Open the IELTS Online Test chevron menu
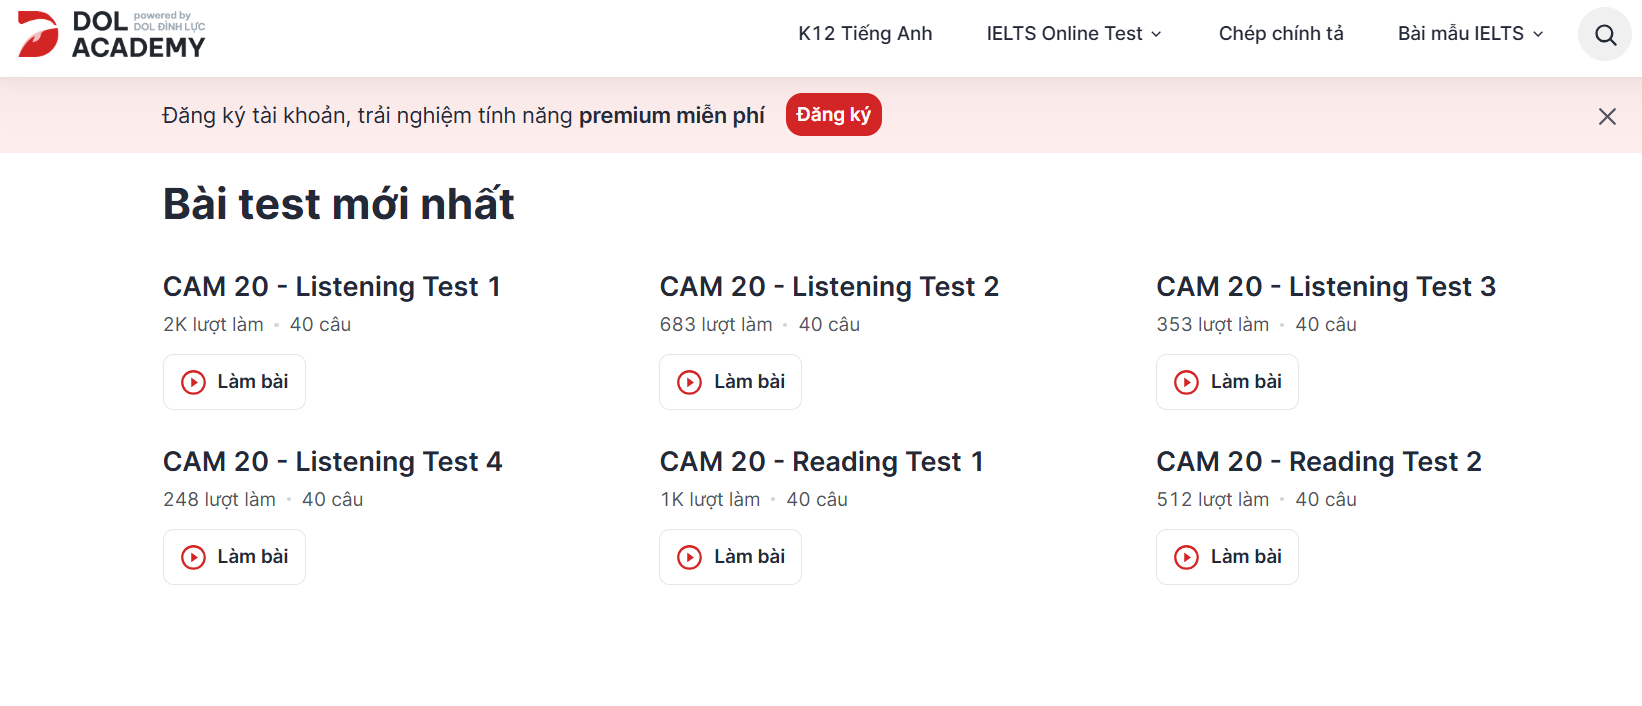1642x706 pixels. tap(1157, 34)
